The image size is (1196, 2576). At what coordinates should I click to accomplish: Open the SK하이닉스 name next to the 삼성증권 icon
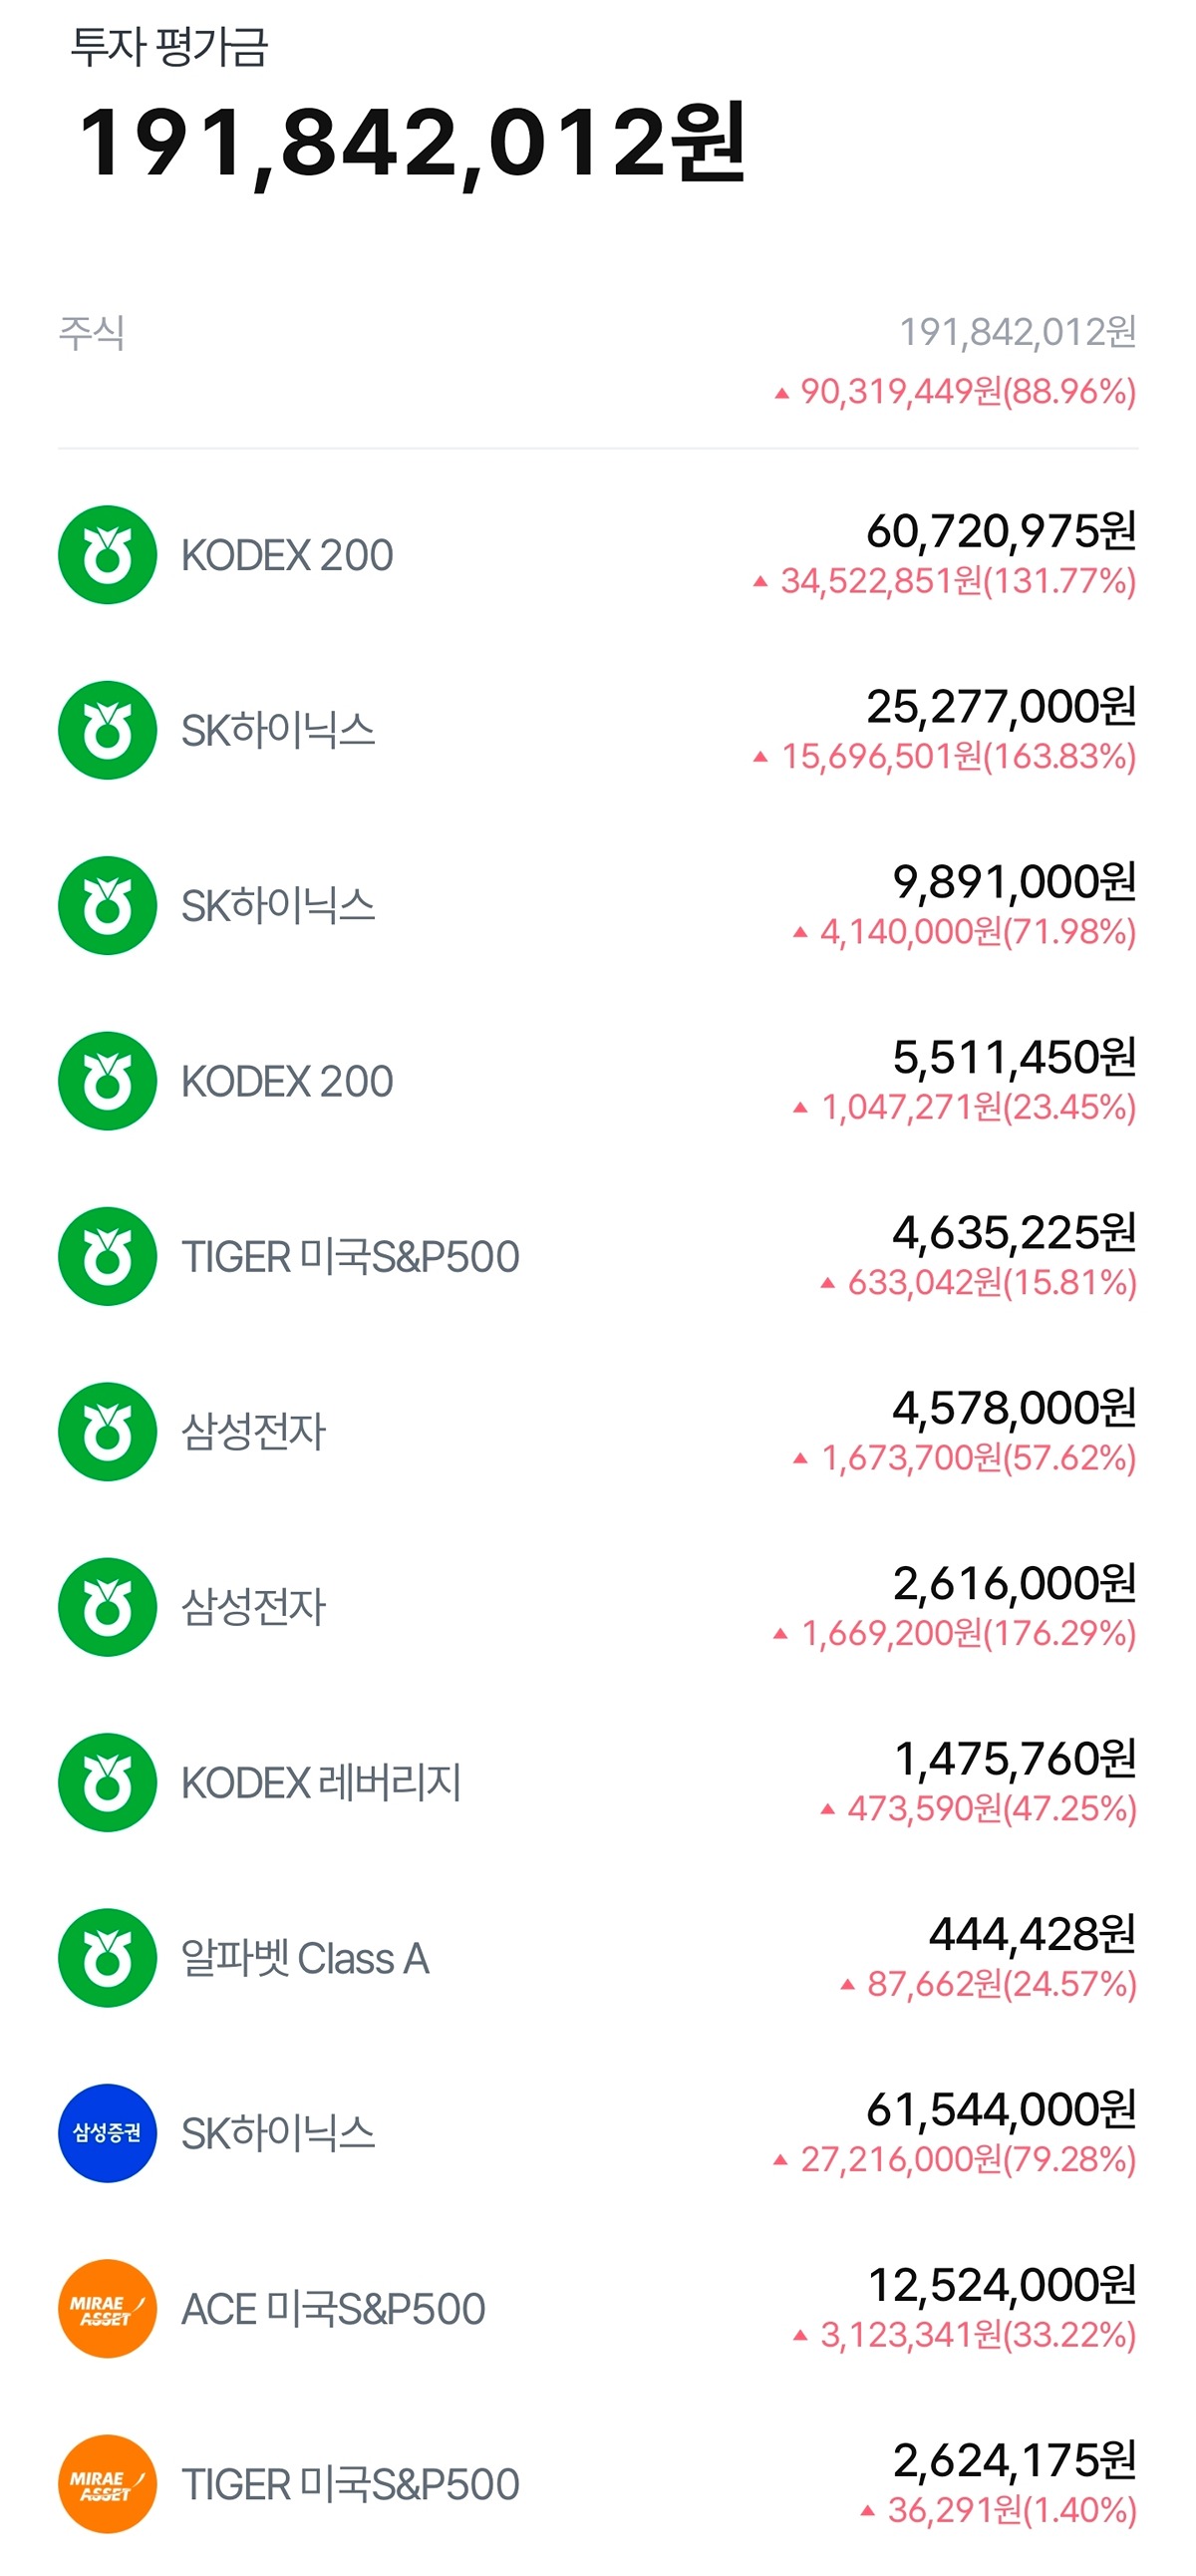(x=278, y=2134)
